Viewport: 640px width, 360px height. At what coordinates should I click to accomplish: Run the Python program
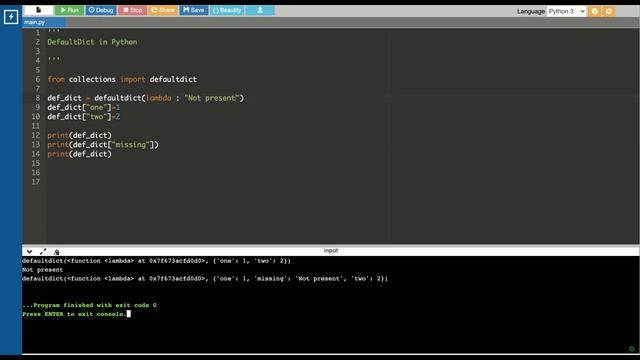point(69,10)
